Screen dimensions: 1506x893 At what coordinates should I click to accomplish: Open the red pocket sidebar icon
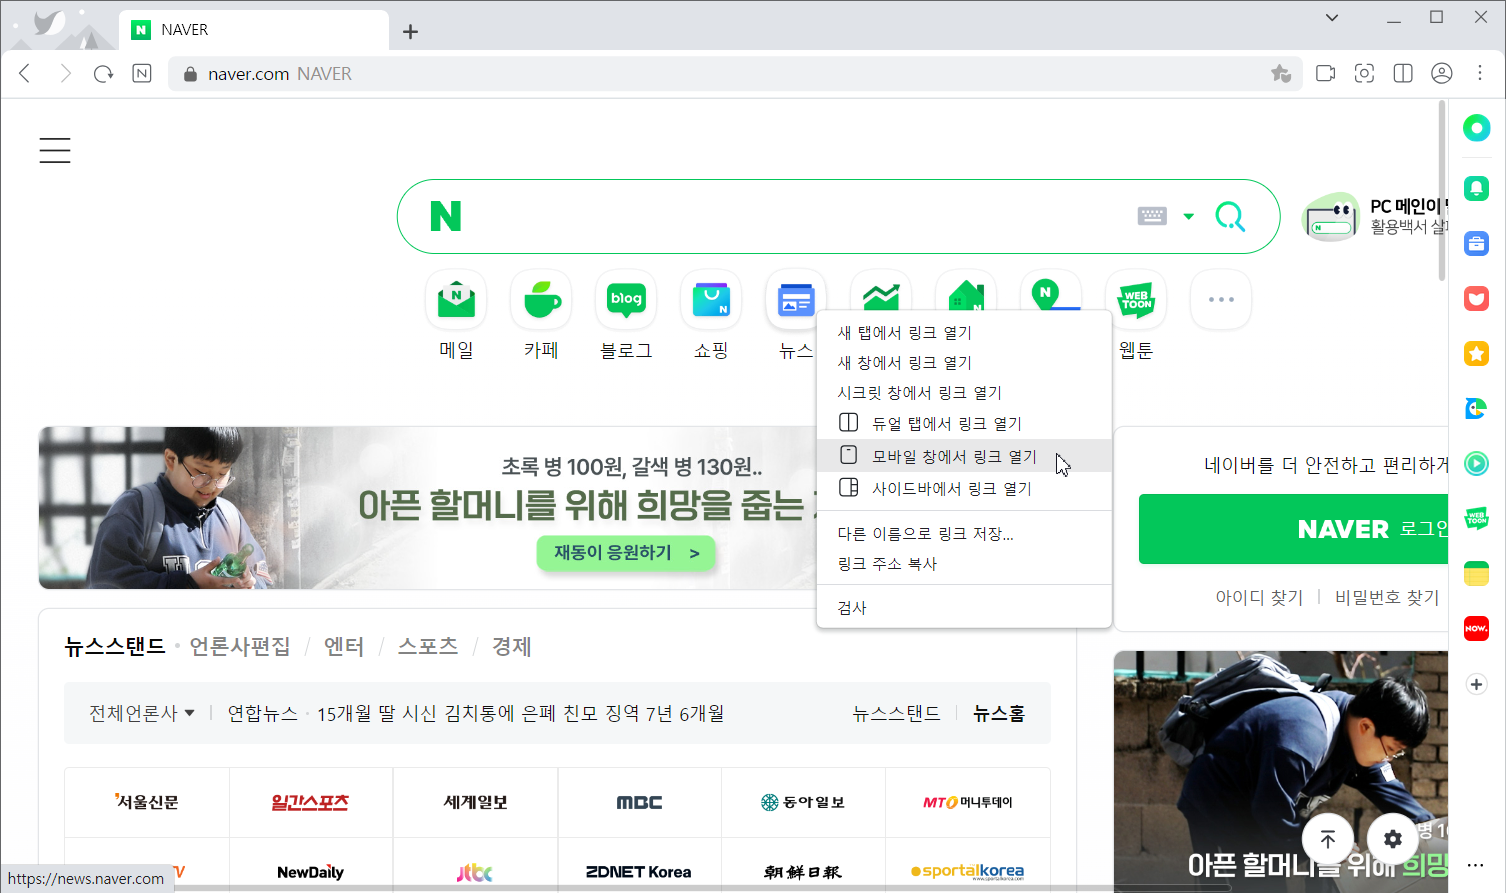click(x=1476, y=298)
